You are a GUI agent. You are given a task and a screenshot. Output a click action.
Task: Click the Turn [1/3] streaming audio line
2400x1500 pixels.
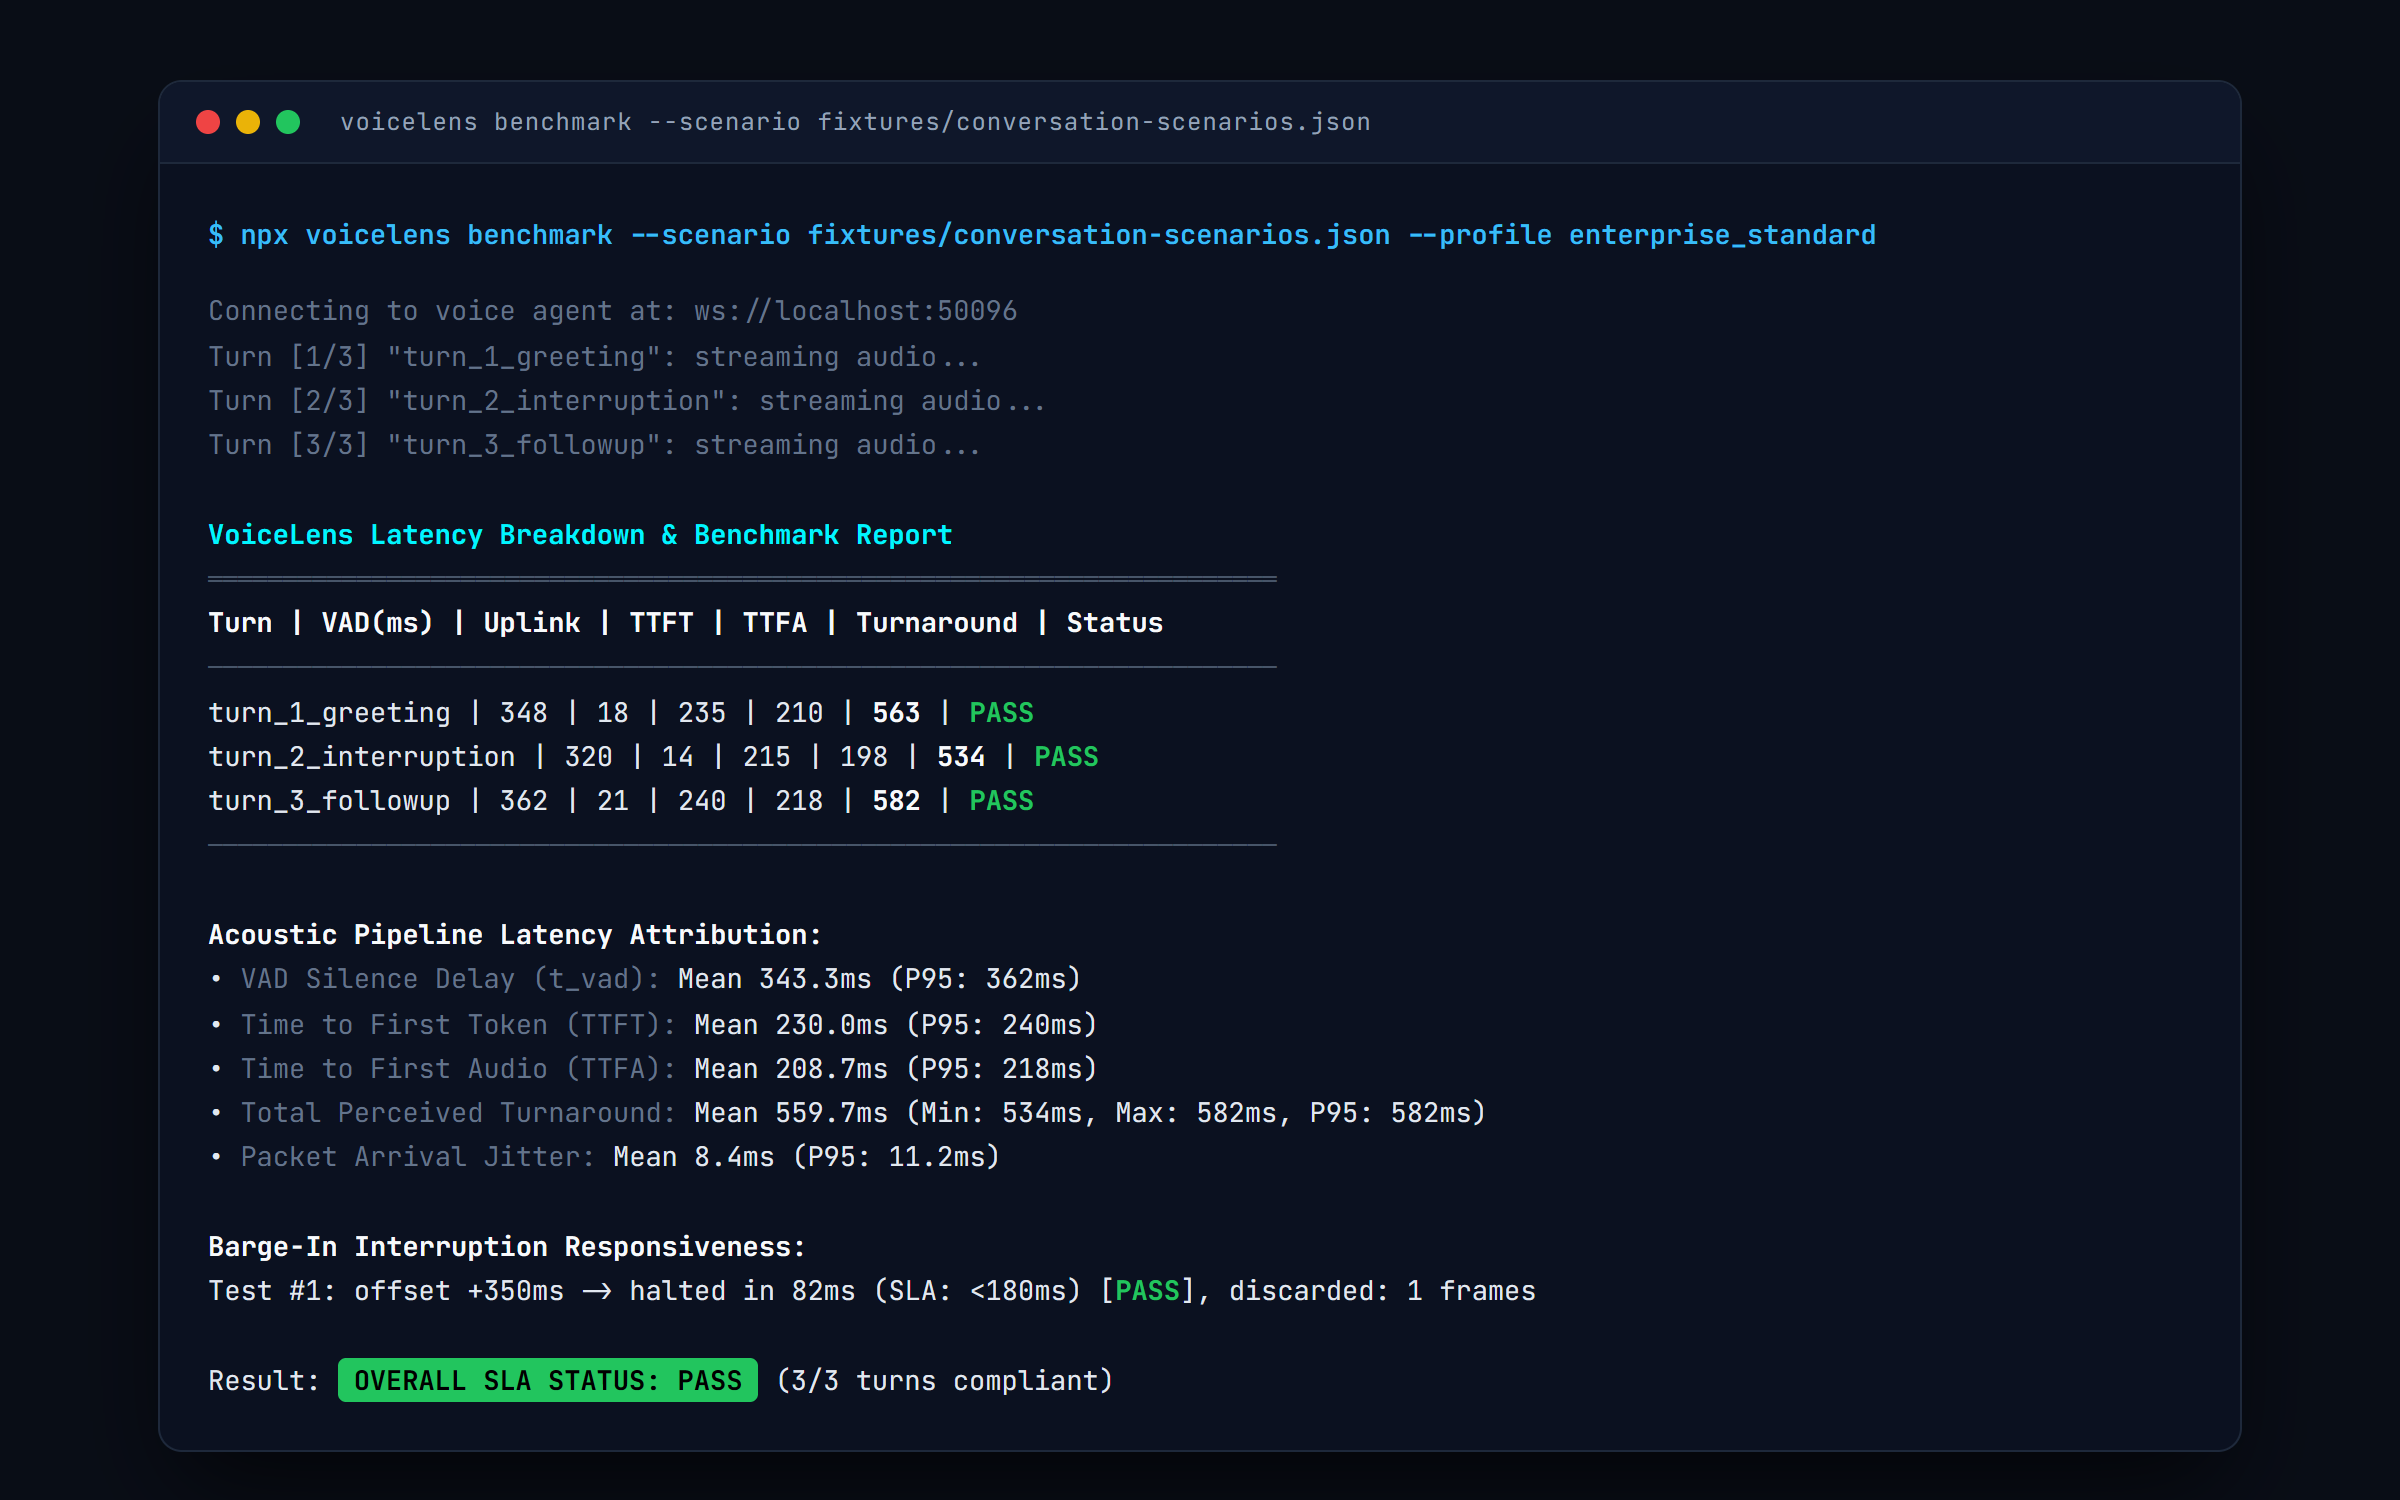click(595, 357)
